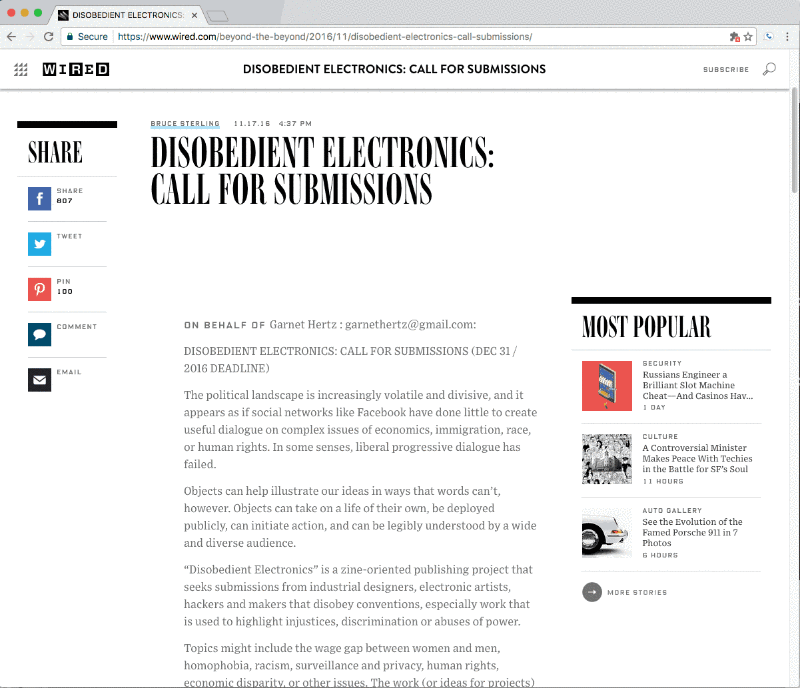
Task: Select the Disobedient Electronics browser tab
Action: coord(128,15)
